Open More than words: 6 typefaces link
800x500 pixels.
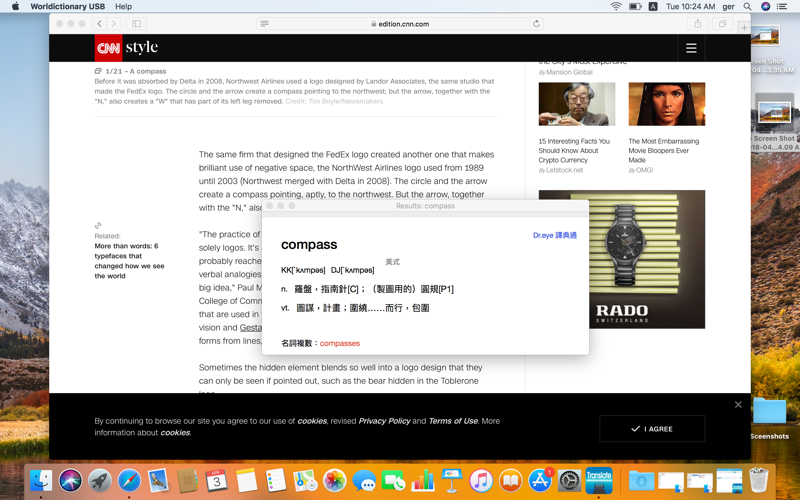[129, 261]
